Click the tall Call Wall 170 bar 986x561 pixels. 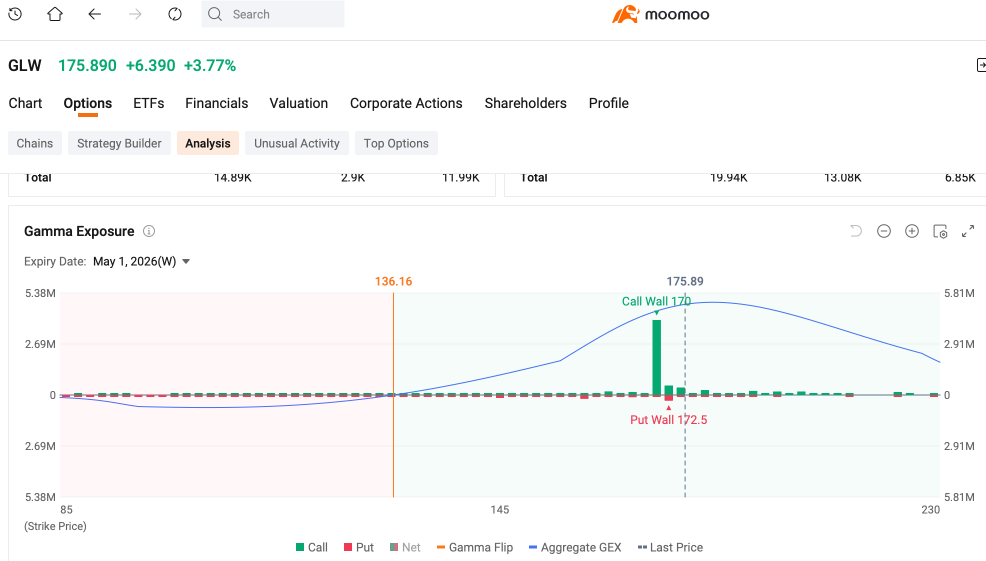pos(656,357)
